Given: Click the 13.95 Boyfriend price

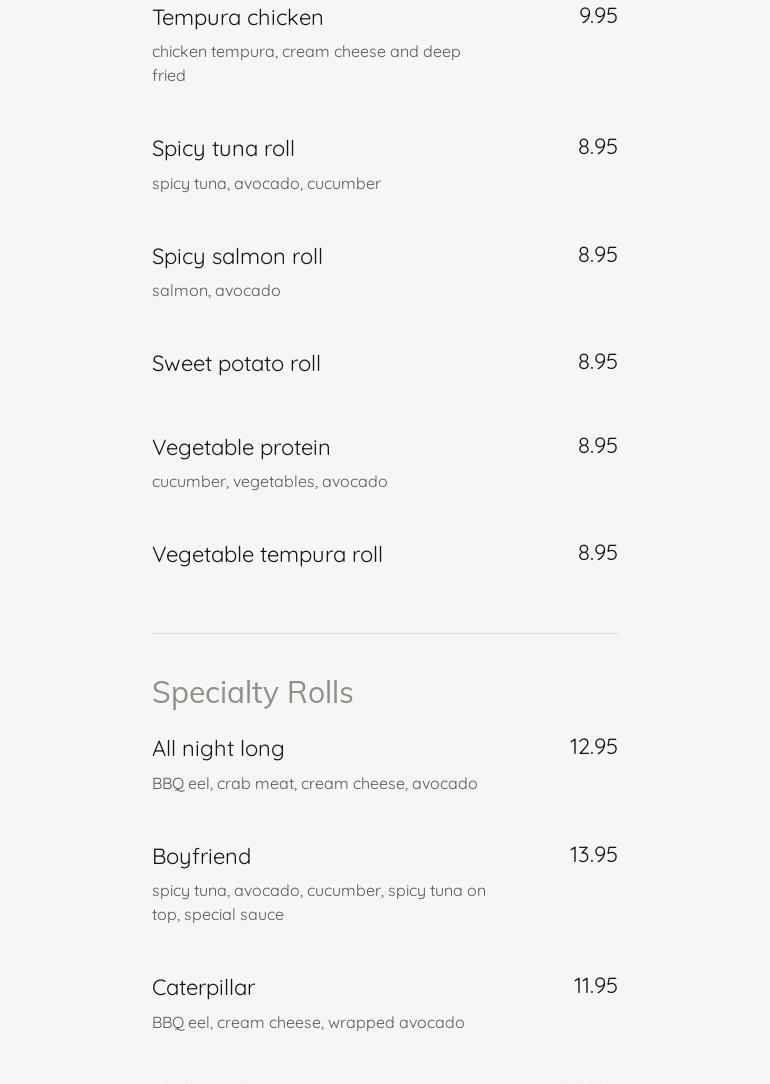Looking at the screenshot, I should click(x=593, y=854).
